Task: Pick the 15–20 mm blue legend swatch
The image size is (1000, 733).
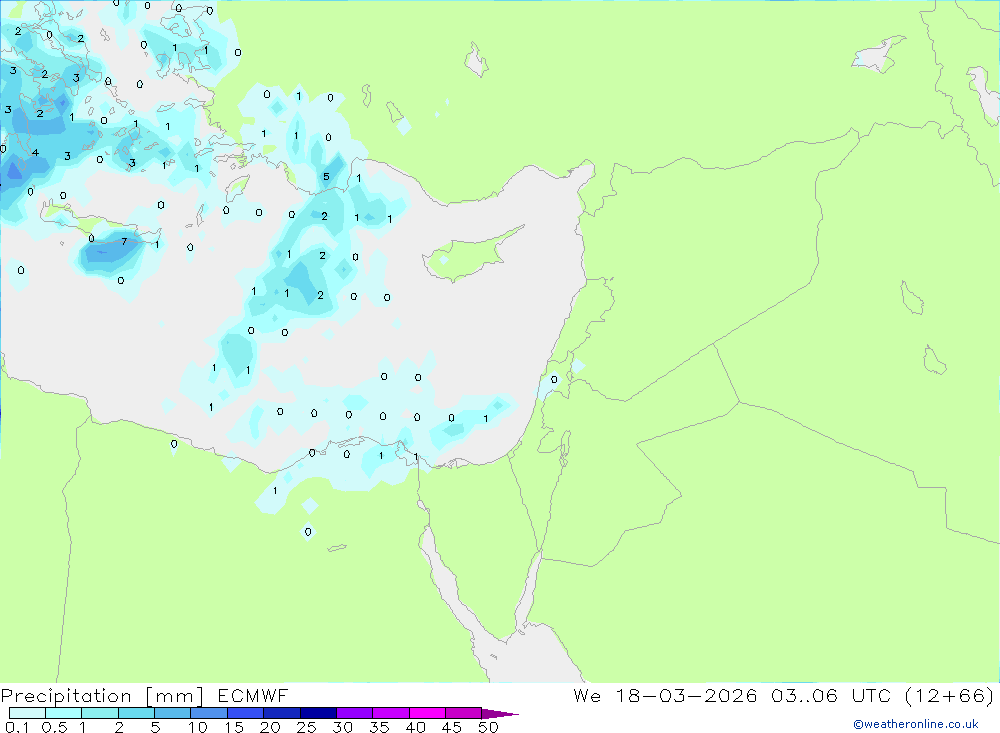Action: (246, 713)
